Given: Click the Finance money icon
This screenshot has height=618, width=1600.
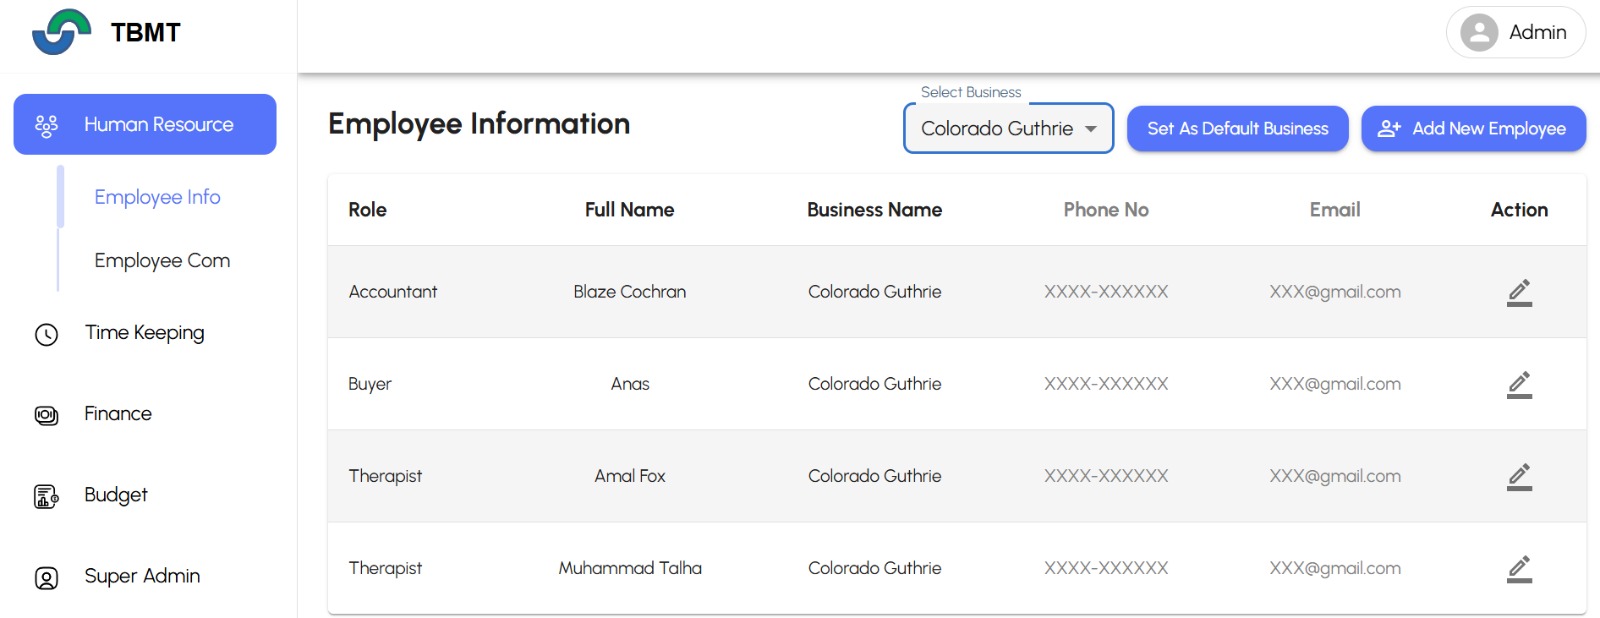Looking at the screenshot, I should (46, 415).
